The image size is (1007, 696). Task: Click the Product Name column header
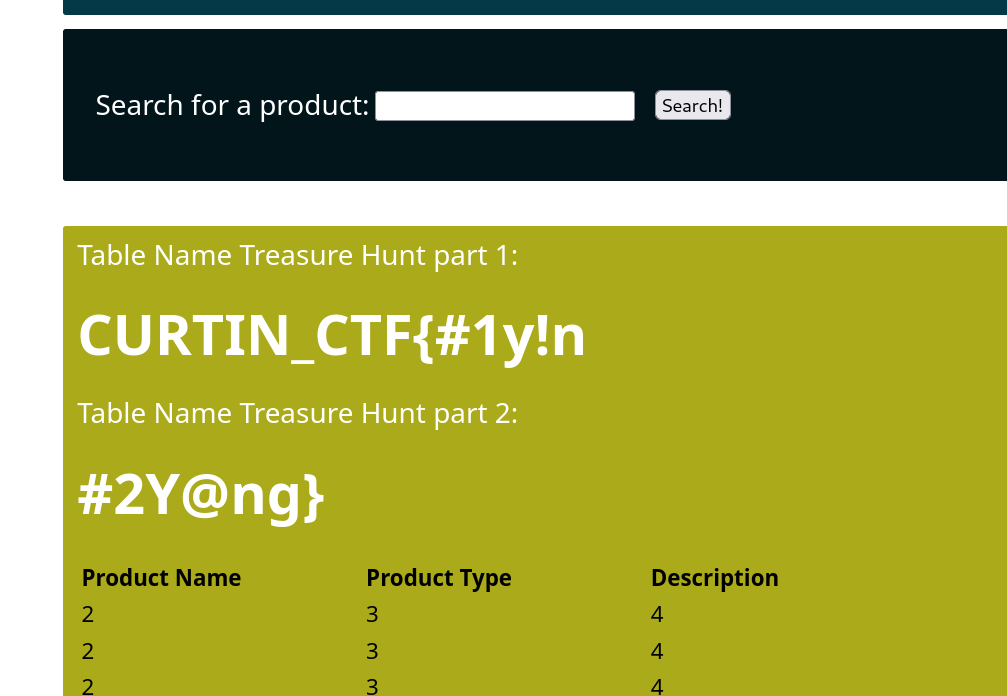point(161,578)
